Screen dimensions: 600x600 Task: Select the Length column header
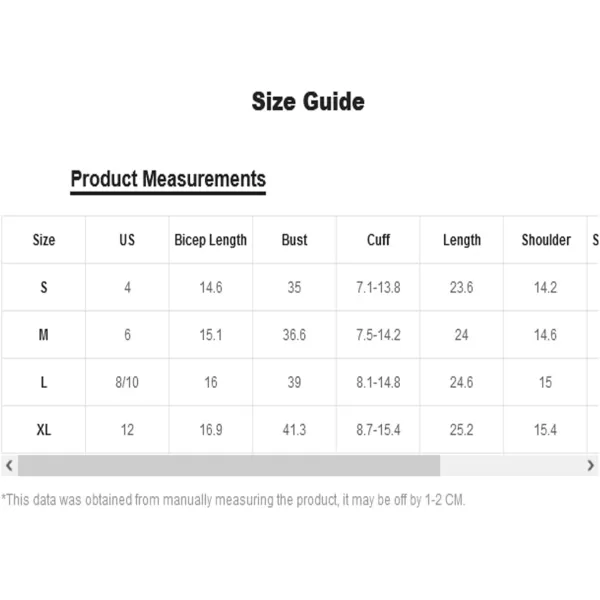[462, 240]
